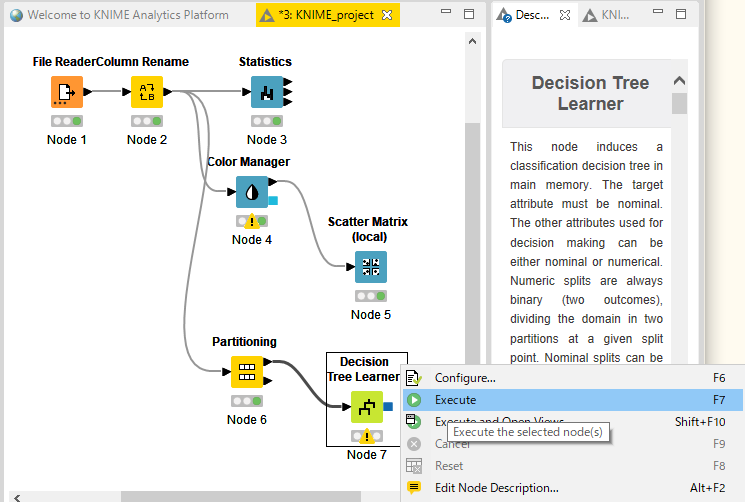
Task: Click the Node 4 label text
Action: pos(252,240)
